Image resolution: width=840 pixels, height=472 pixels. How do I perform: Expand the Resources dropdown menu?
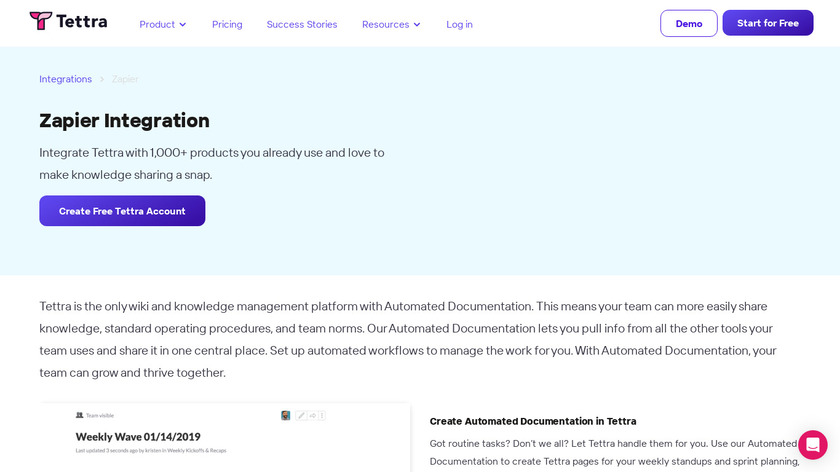[391, 24]
